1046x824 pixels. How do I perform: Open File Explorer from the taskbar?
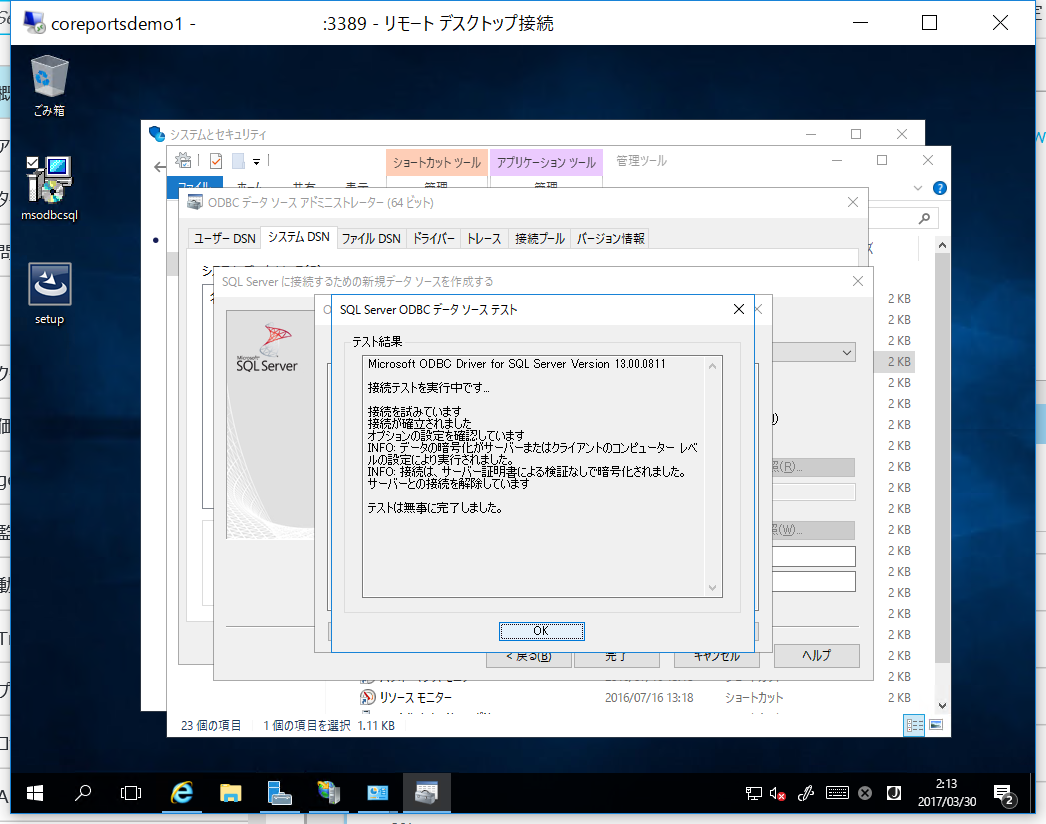click(x=231, y=793)
